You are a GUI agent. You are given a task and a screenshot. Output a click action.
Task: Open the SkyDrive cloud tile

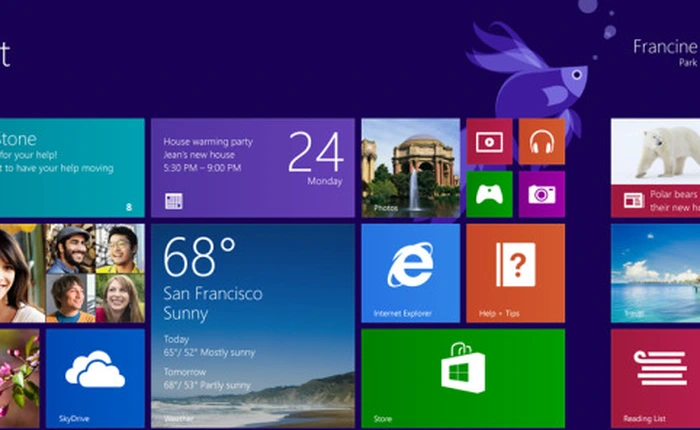coord(95,377)
